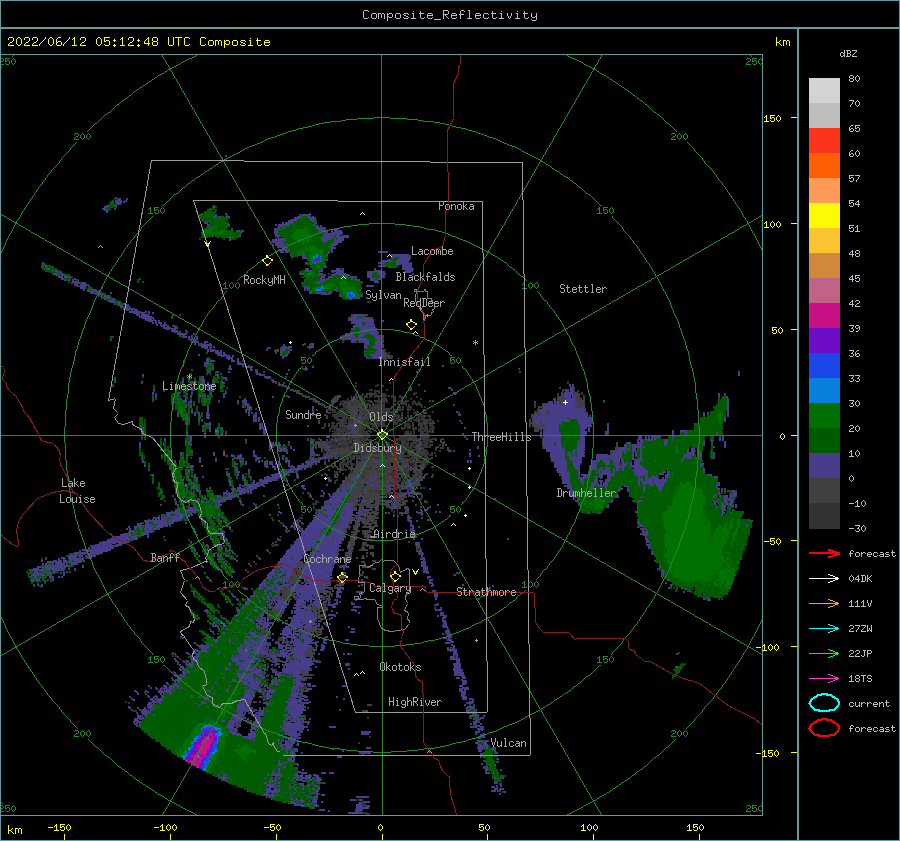Click the red forecast ellipse legend icon

[824, 728]
